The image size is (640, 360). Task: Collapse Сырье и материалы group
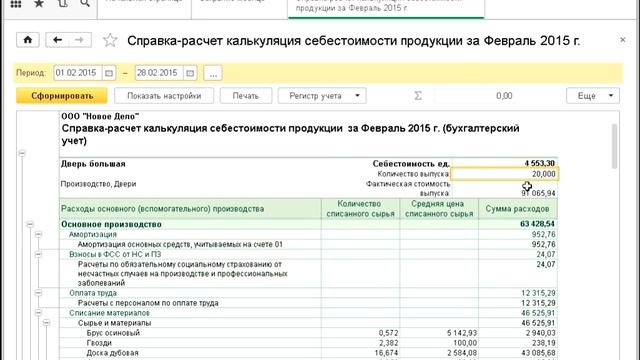coord(47,323)
